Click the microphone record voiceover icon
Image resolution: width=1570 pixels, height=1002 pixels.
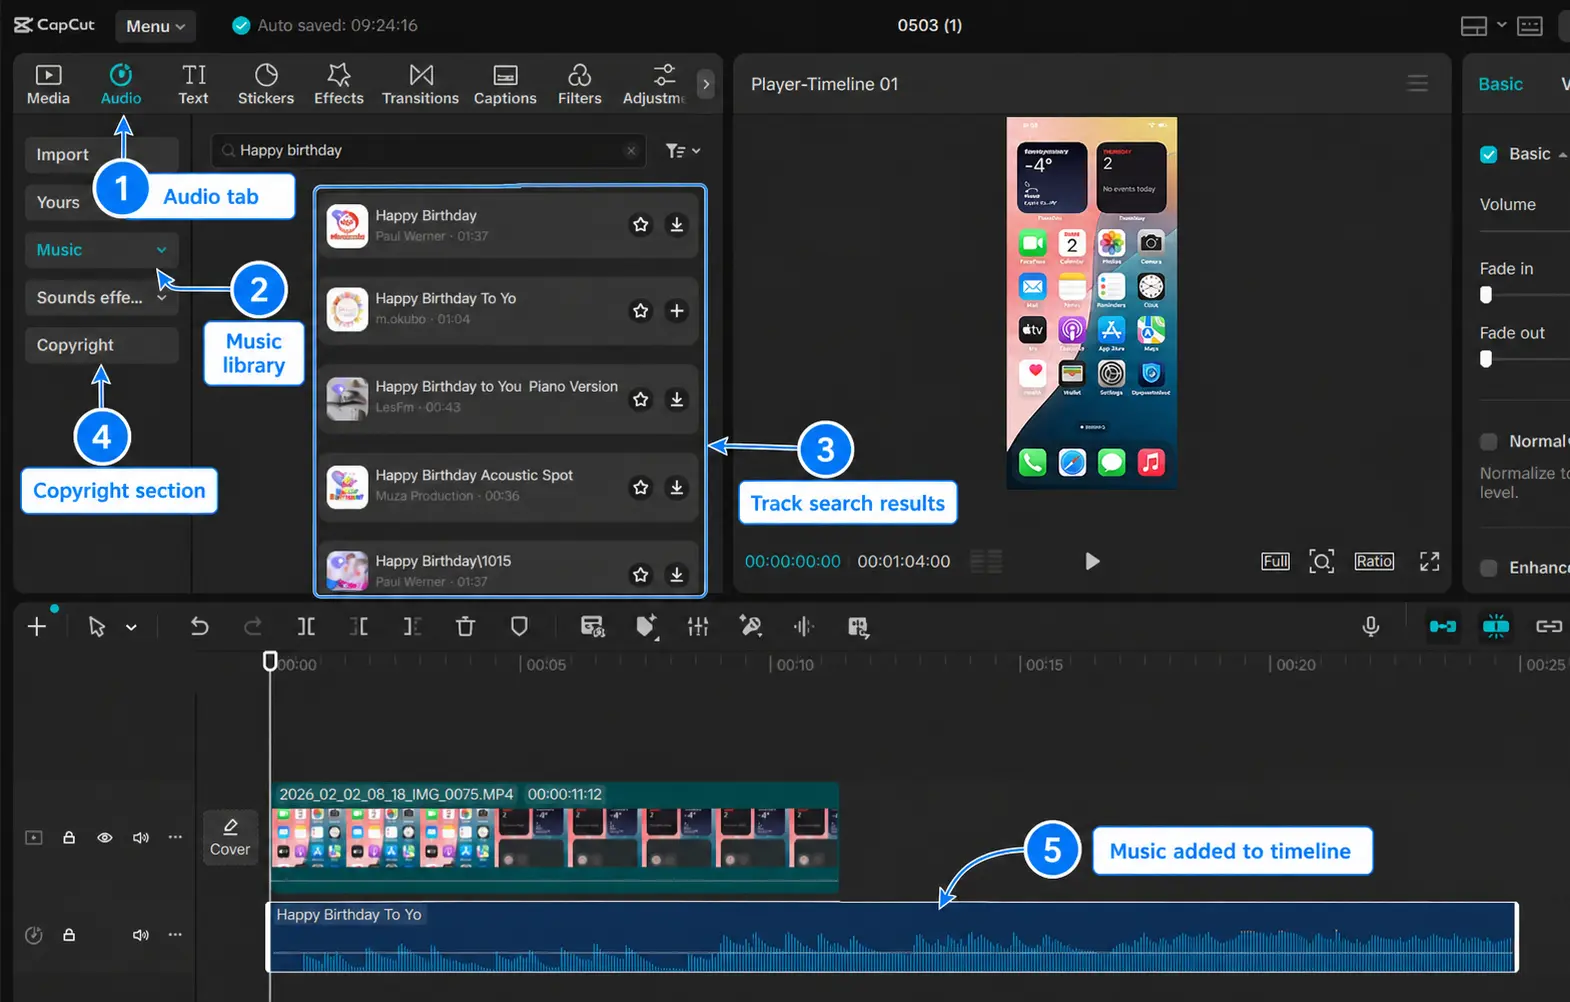click(1371, 627)
